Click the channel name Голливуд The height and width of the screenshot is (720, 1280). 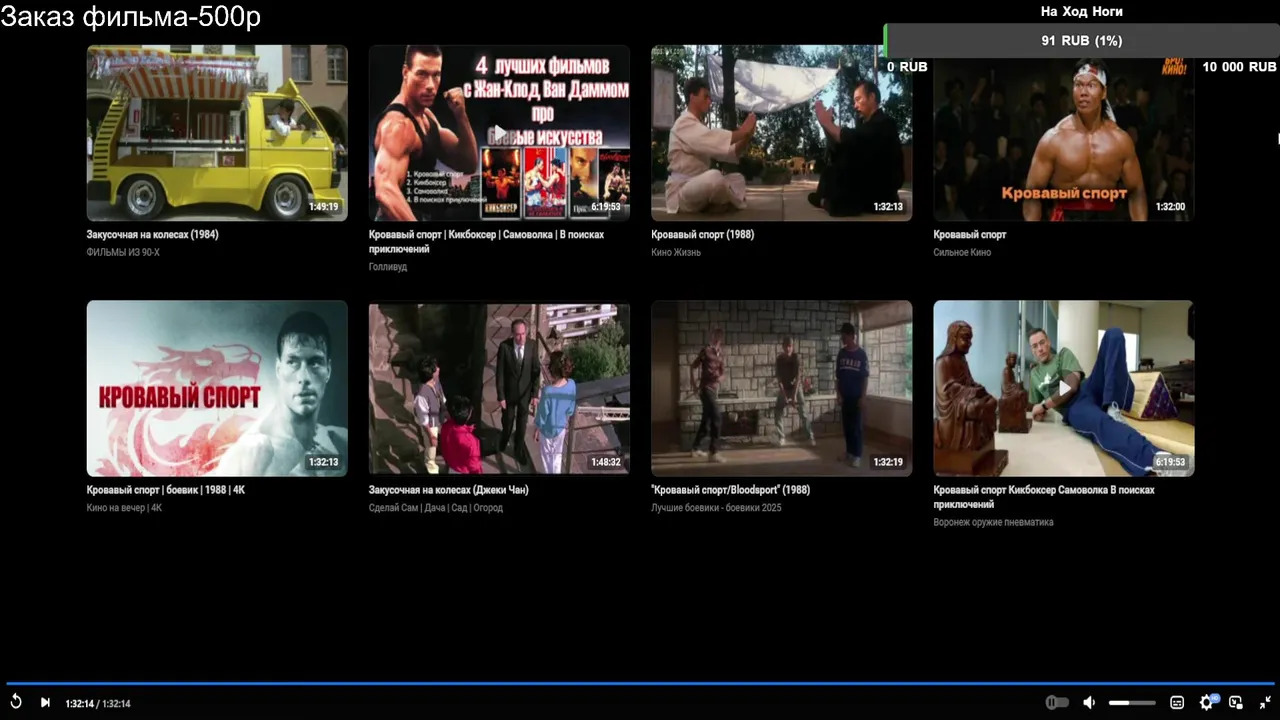click(x=388, y=267)
